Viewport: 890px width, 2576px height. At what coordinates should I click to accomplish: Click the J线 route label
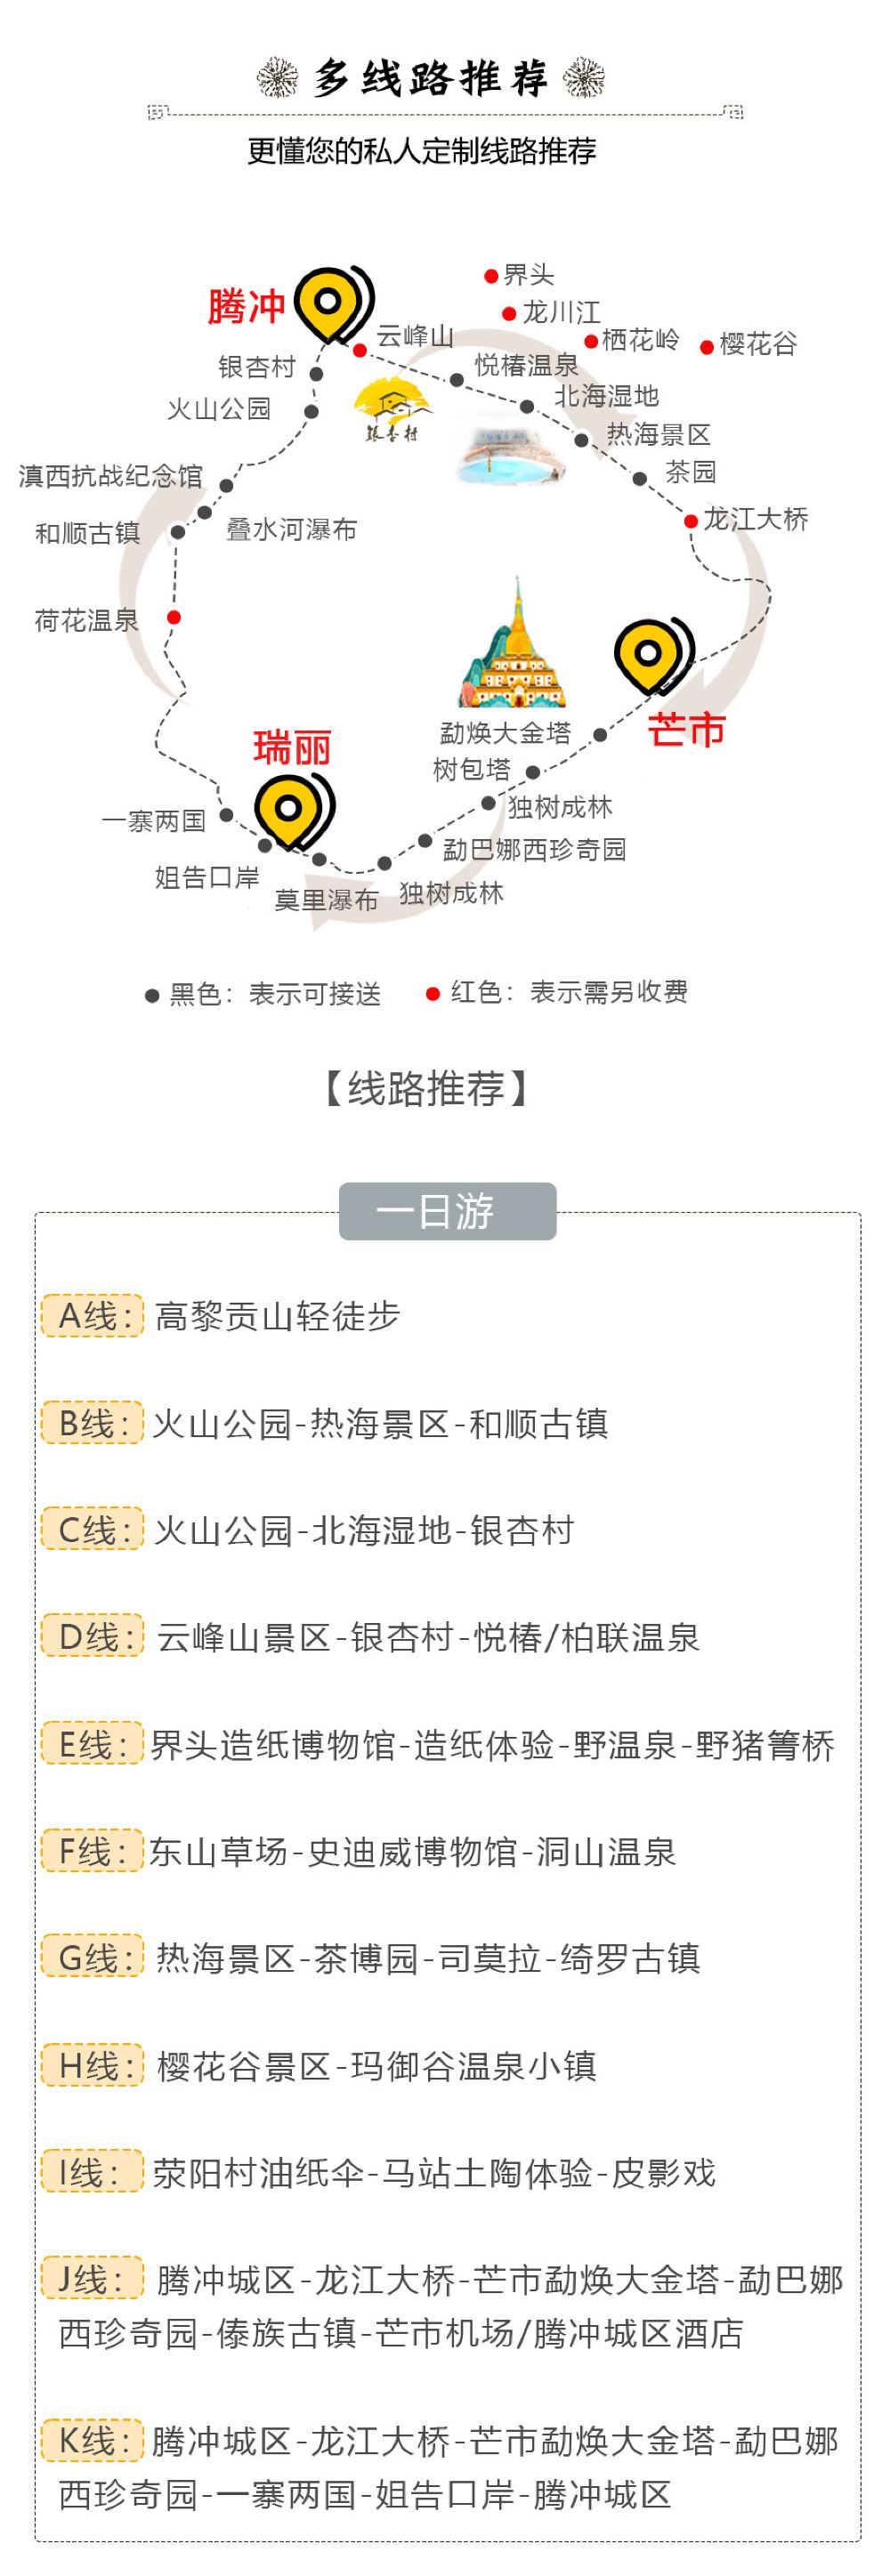tap(93, 2279)
